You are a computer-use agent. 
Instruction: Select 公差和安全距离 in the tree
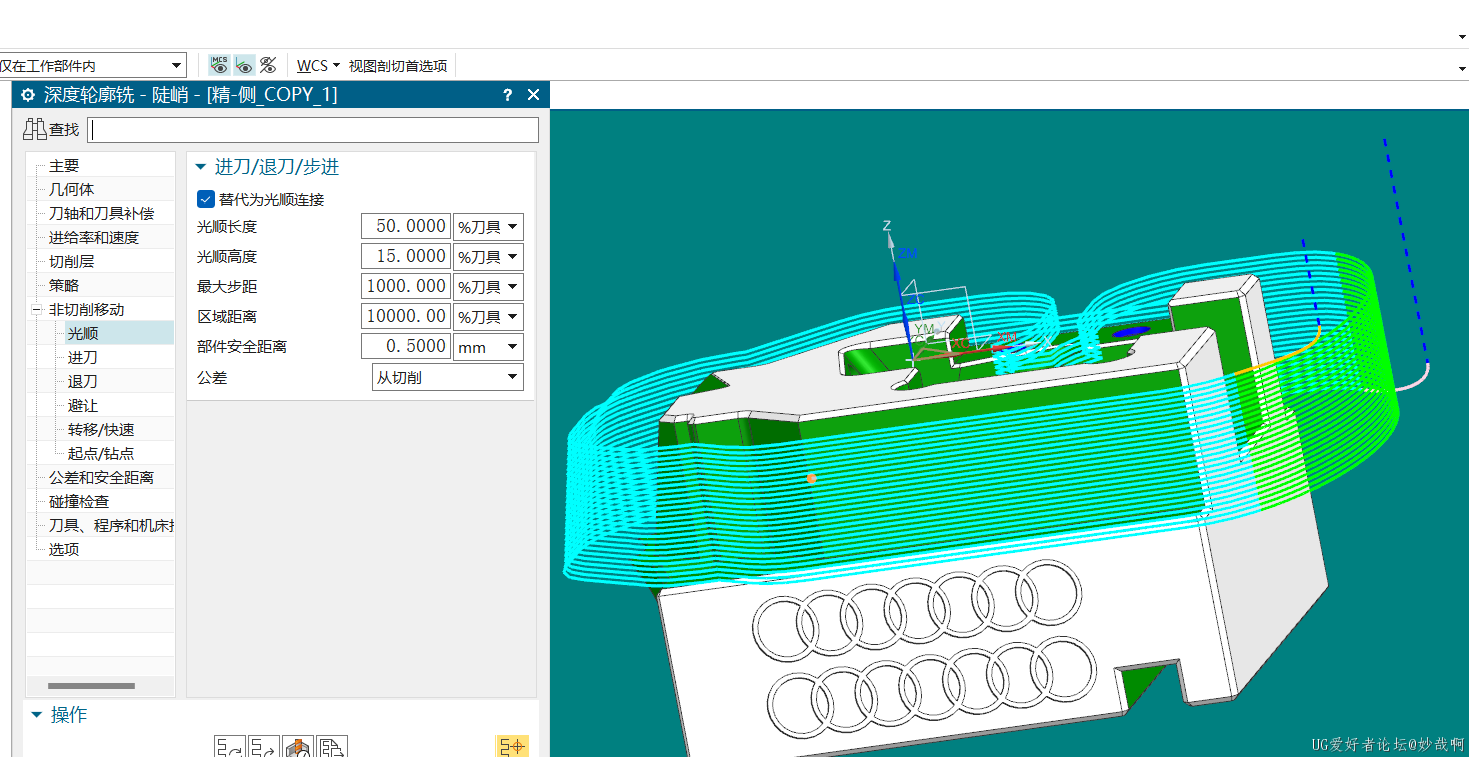coord(102,478)
